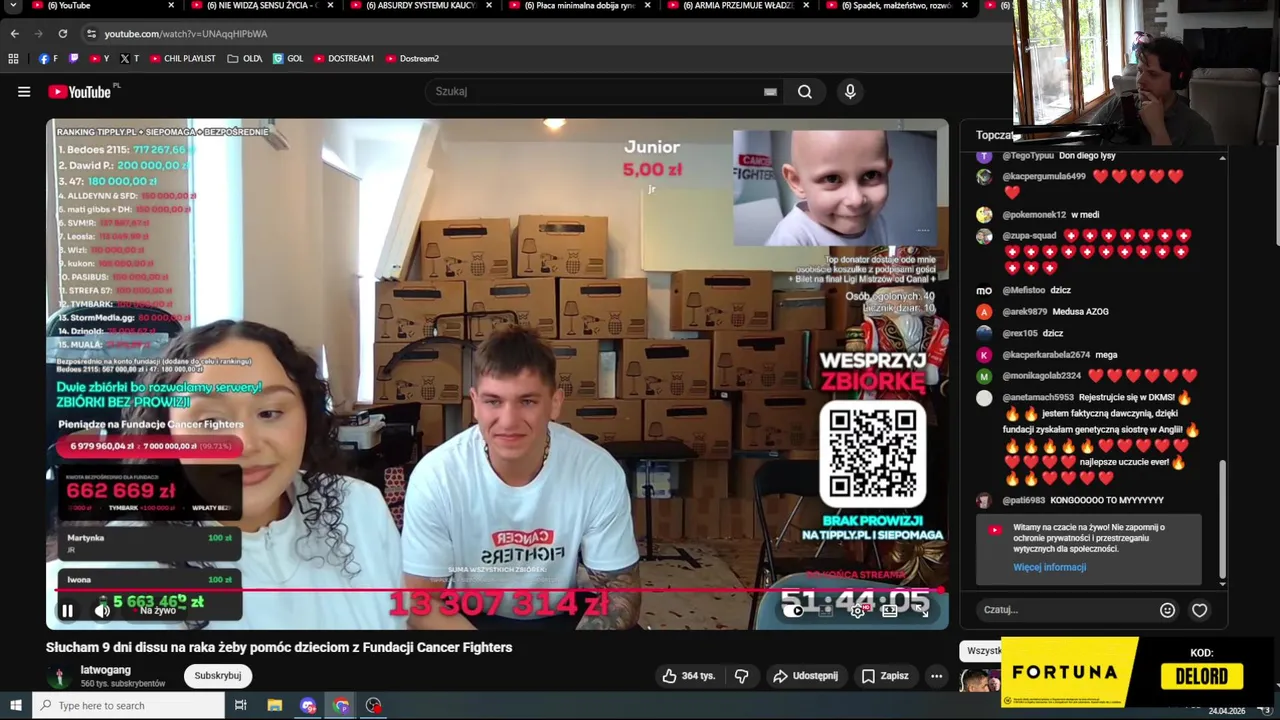Viewport: 1280px width, 720px height.
Task: Open the recommended video thumbnail below chat
Action: click(980, 681)
